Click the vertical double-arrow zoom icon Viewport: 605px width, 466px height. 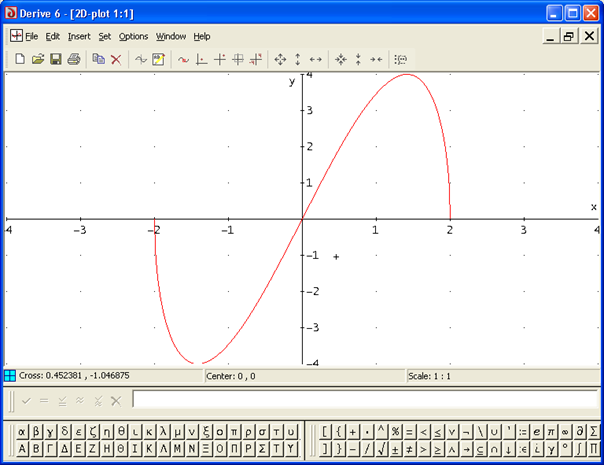(x=297, y=60)
